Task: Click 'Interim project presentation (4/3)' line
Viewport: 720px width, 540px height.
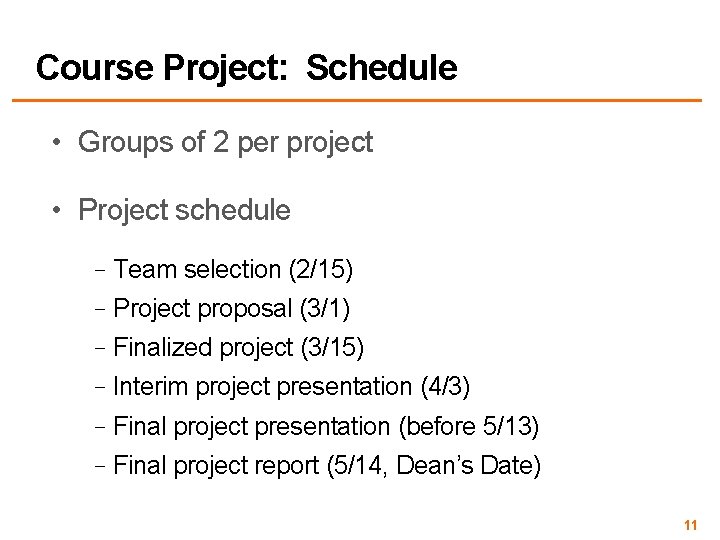Action: [x=291, y=387]
